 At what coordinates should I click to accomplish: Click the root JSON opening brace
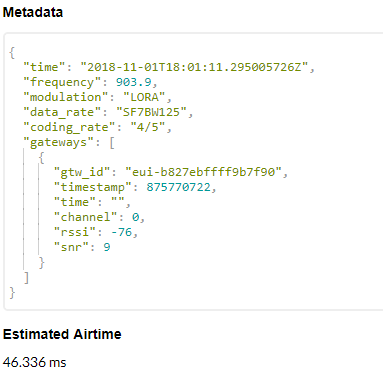click(12, 52)
